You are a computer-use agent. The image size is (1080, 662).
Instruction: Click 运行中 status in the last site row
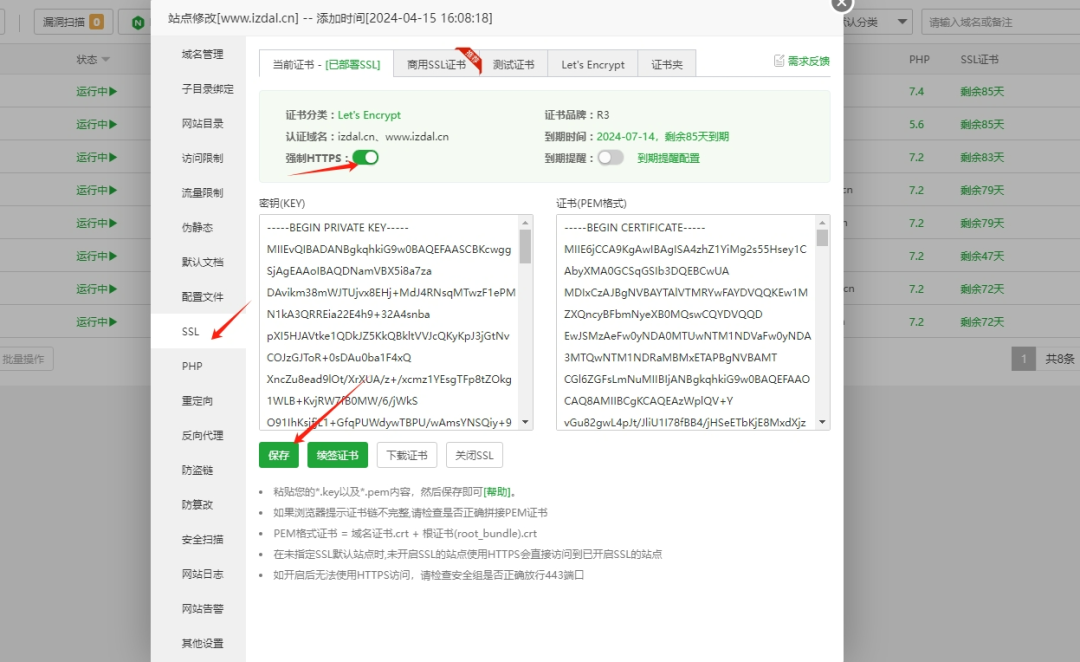click(96, 322)
